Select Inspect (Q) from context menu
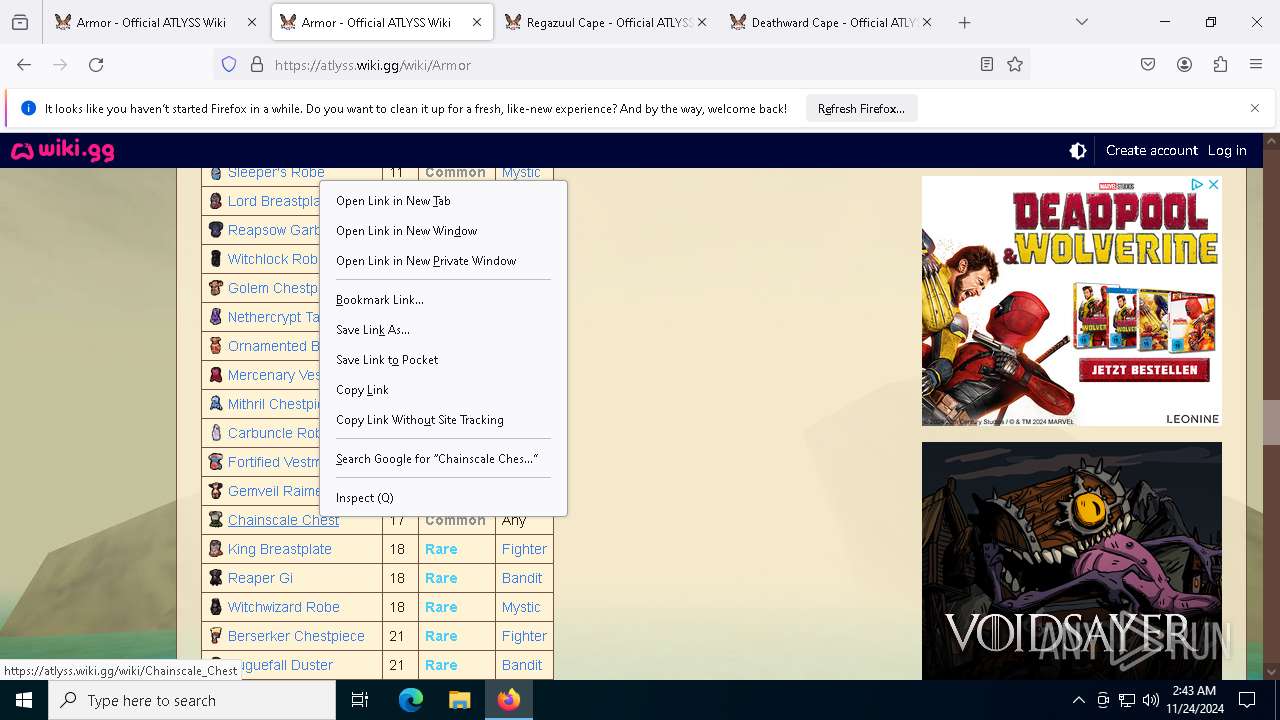 443,498
